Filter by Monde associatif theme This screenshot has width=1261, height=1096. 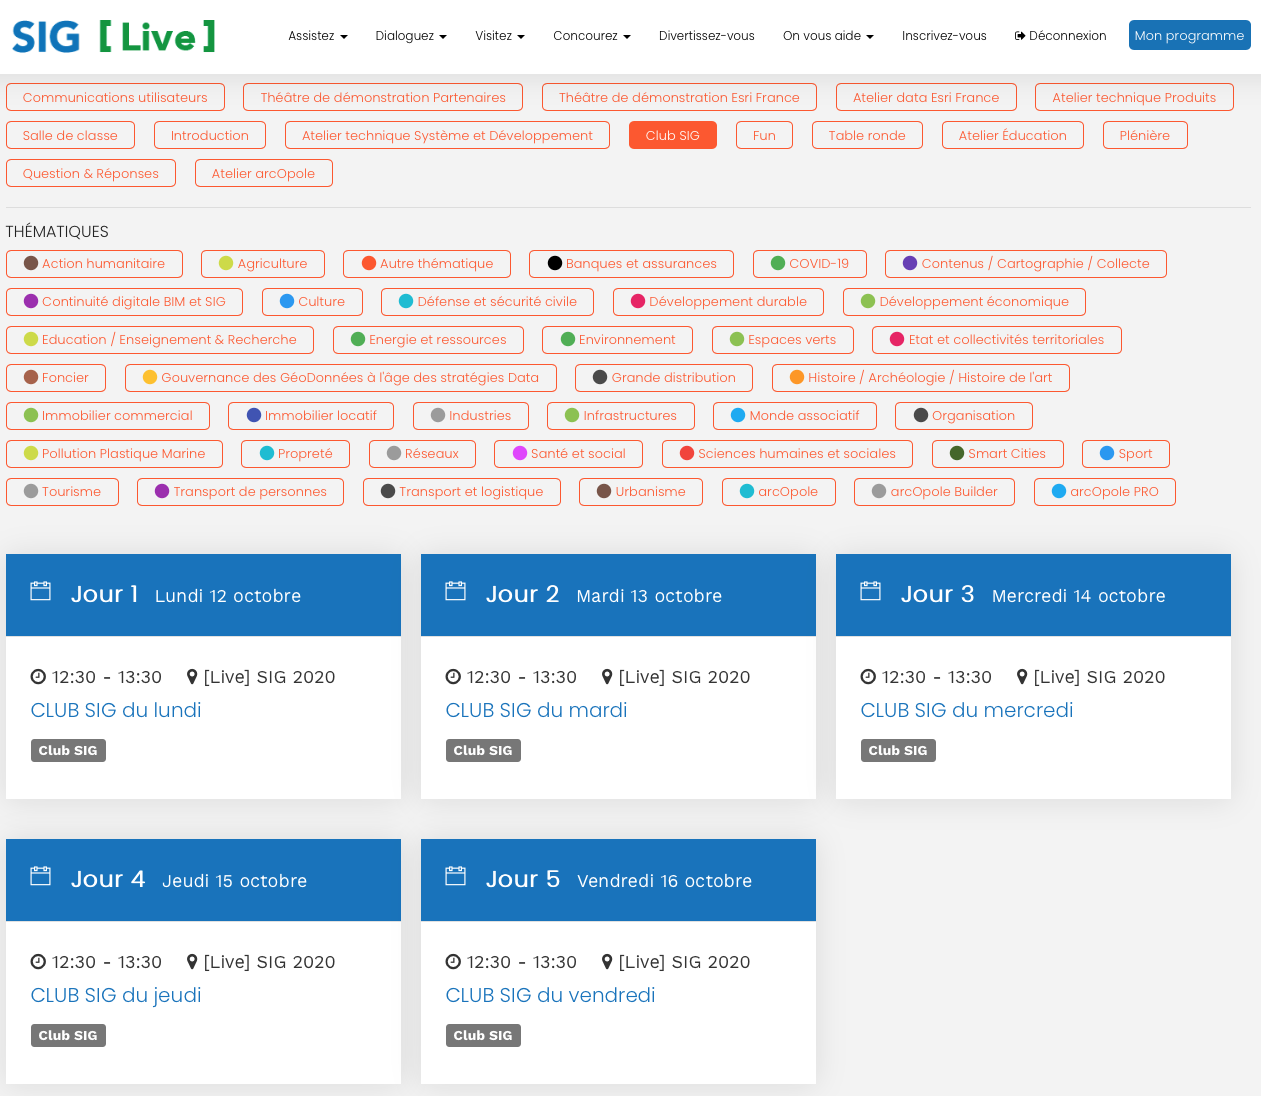point(795,415)
